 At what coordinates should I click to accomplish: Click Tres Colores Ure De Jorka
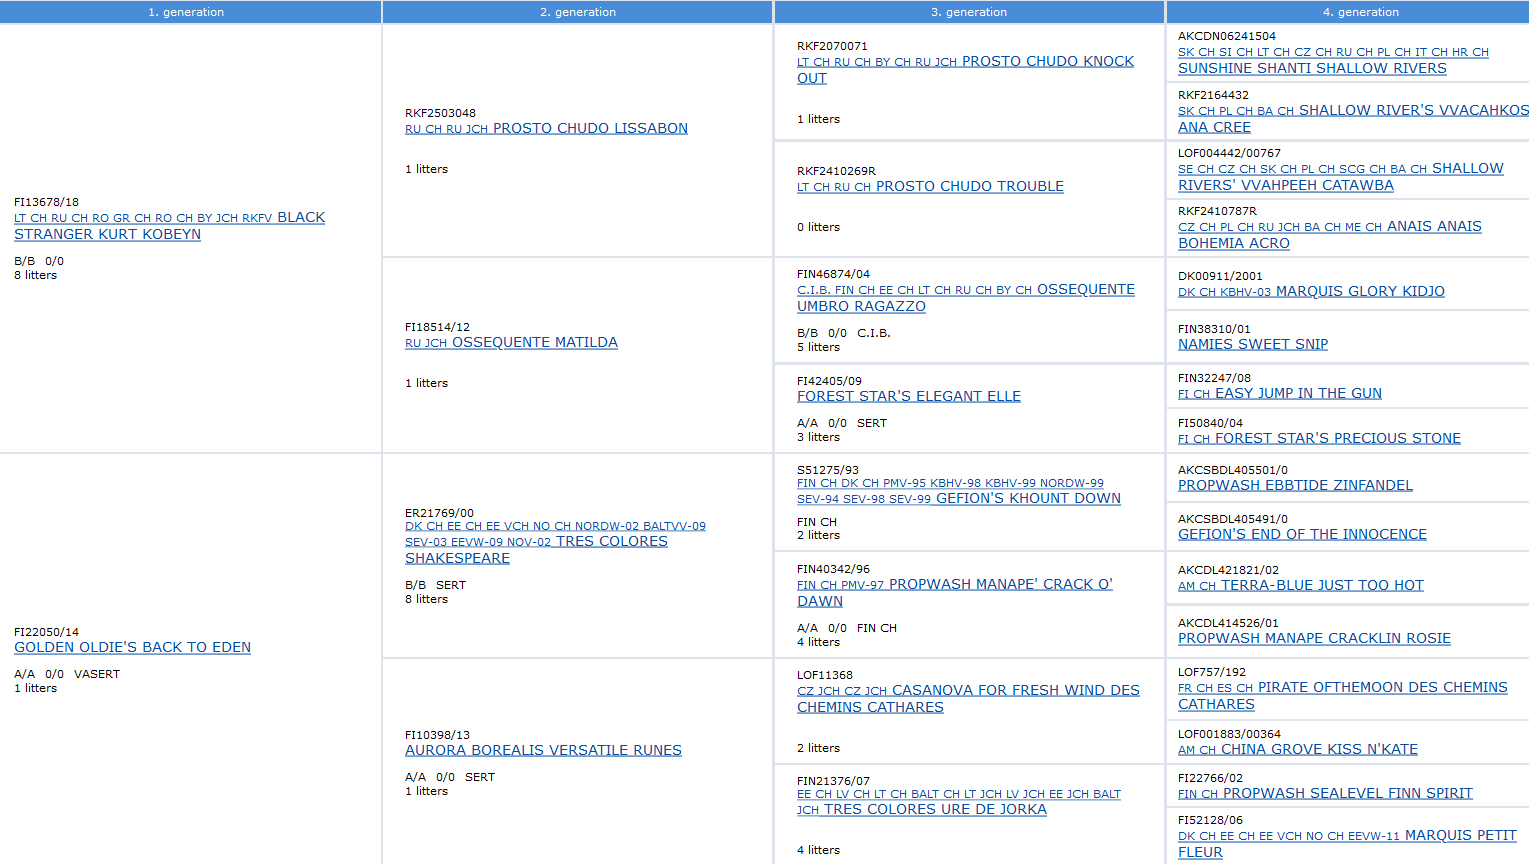point(934,809)
